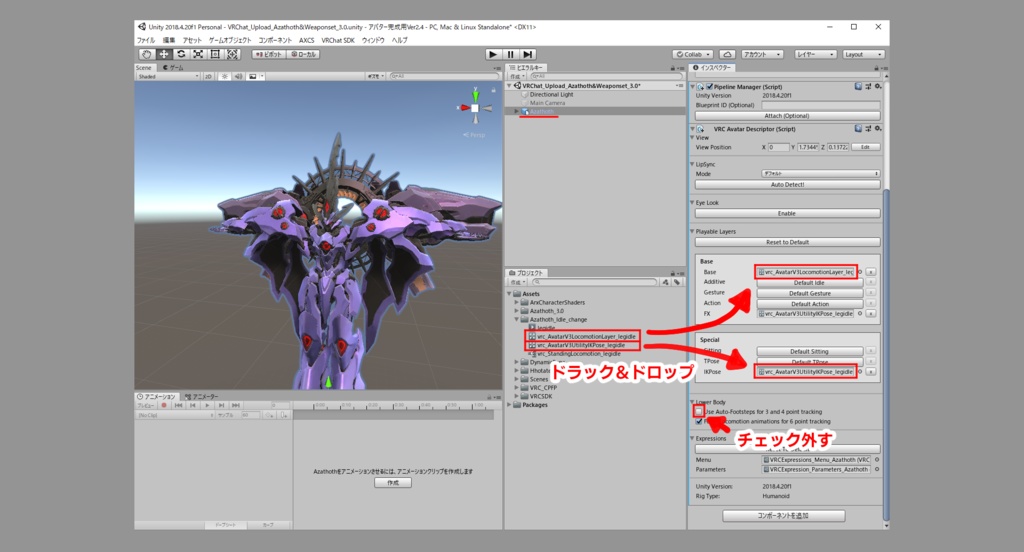
Task: Click the コンポーネントを追加 button
Action: [x=784, y=516]
